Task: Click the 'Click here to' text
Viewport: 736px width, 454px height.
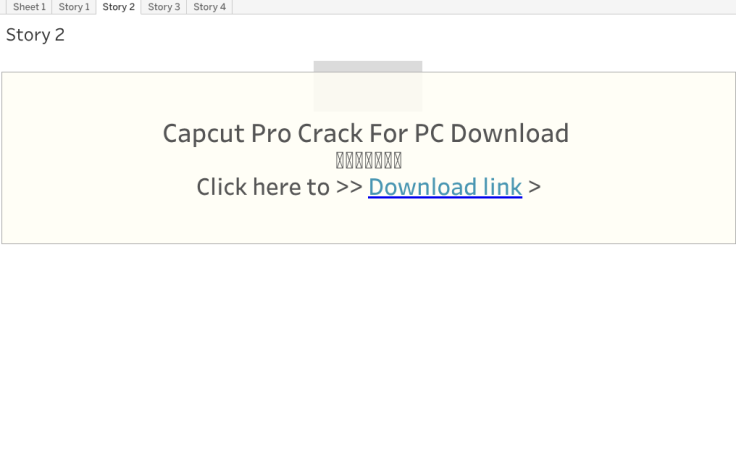Action: pos(263,187)
